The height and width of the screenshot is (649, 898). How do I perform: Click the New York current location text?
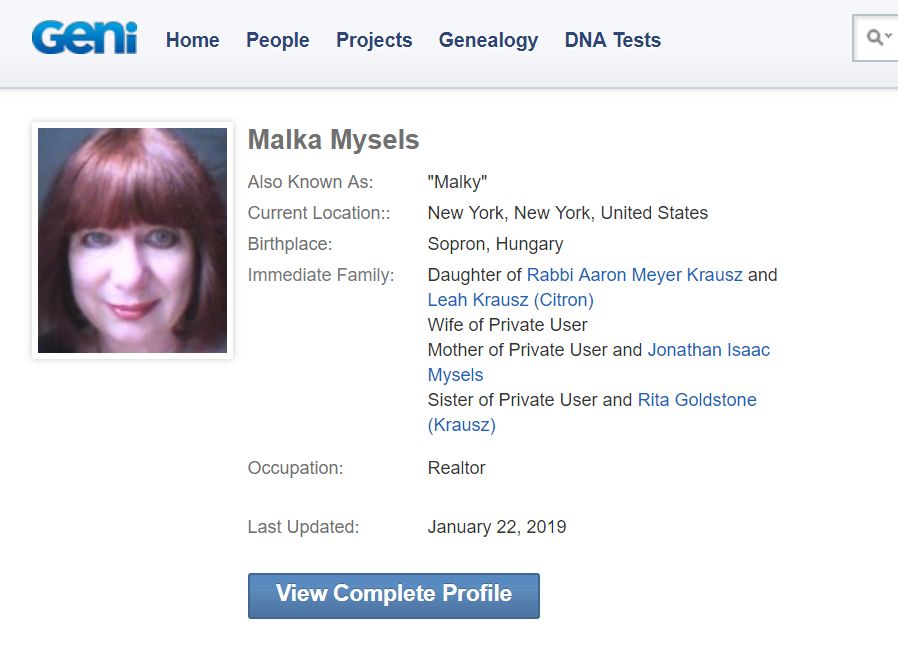567,213
